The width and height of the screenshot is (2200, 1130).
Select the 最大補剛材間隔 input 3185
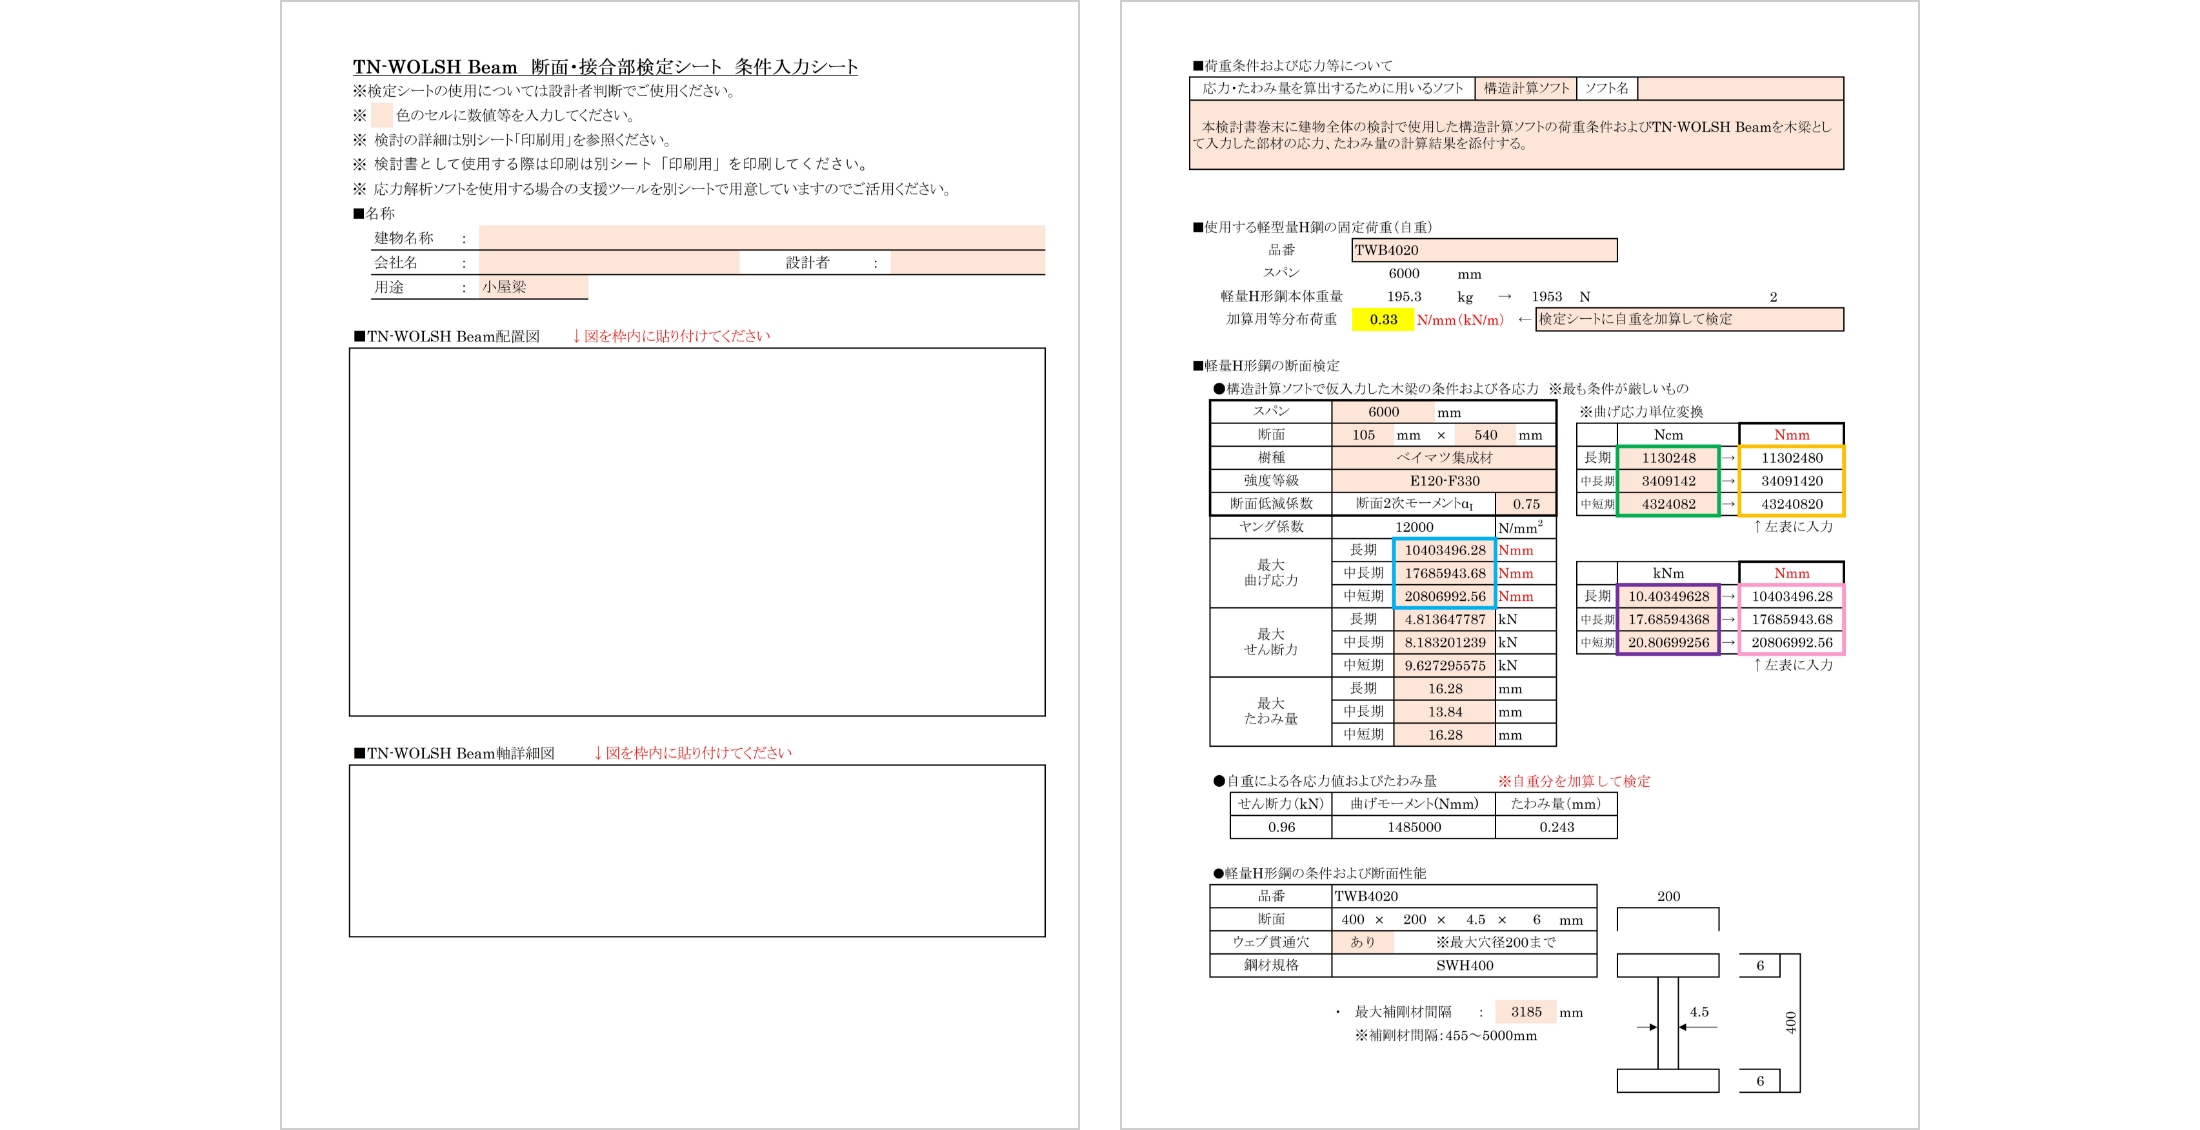1526,1012
